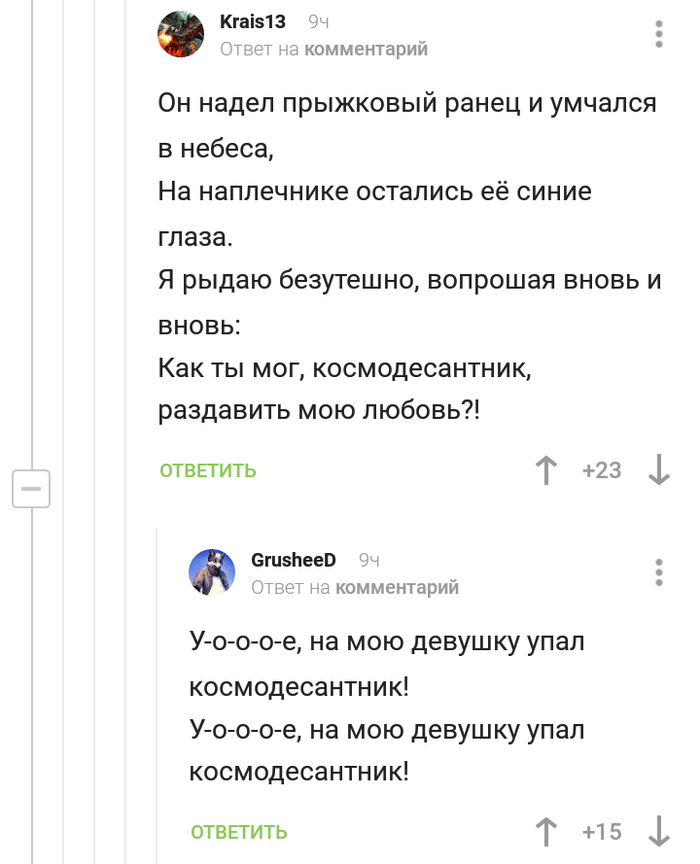This screenshot has height=864, width=700.
Task: Click the 9ч timestamp next to GrusheeD
Action: [369, 560]
